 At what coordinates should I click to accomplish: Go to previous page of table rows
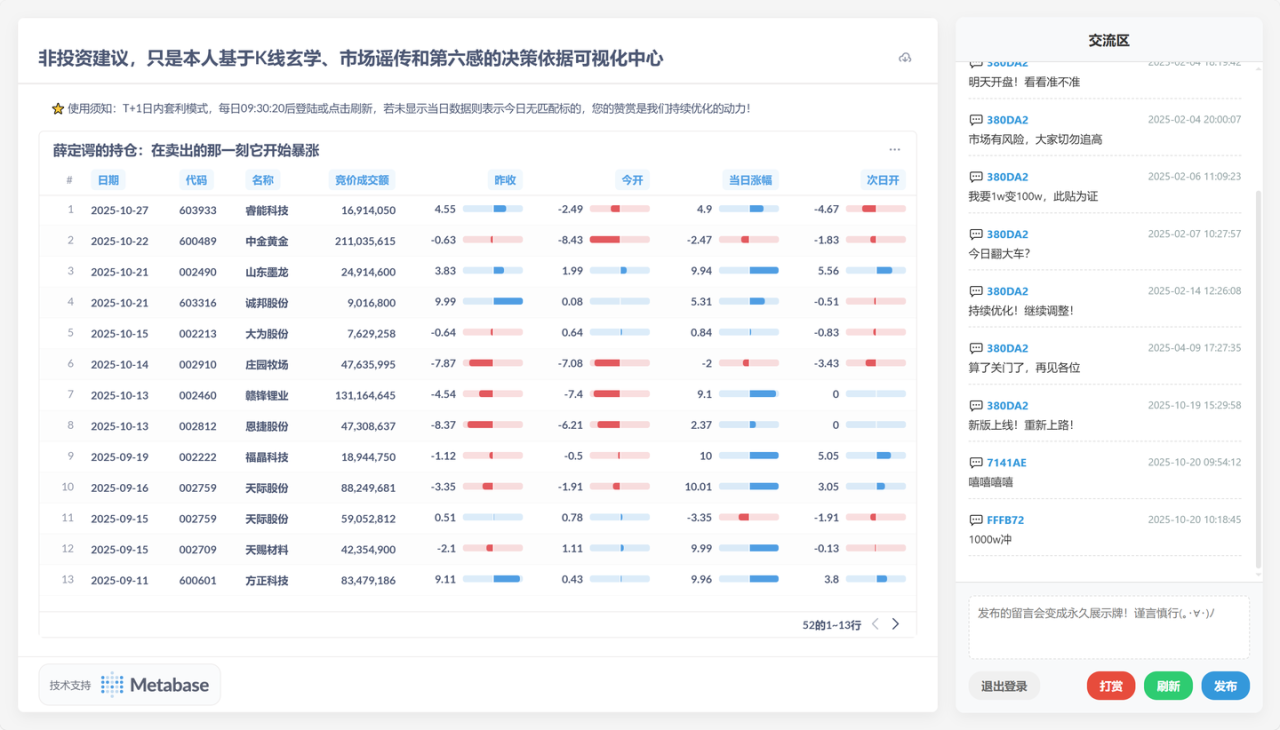pyautogui.click(x=875, y=624)
